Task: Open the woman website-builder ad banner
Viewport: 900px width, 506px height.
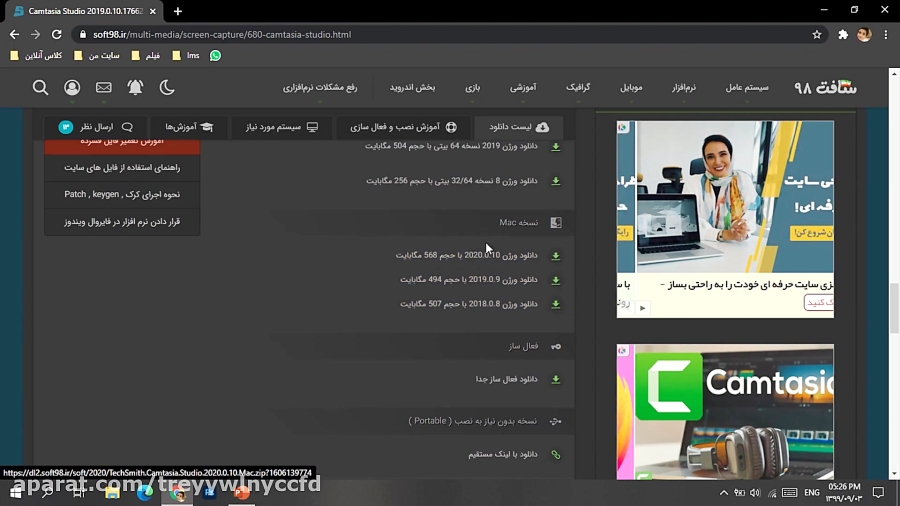Action: pyautogui.click(x=725, y=219)
